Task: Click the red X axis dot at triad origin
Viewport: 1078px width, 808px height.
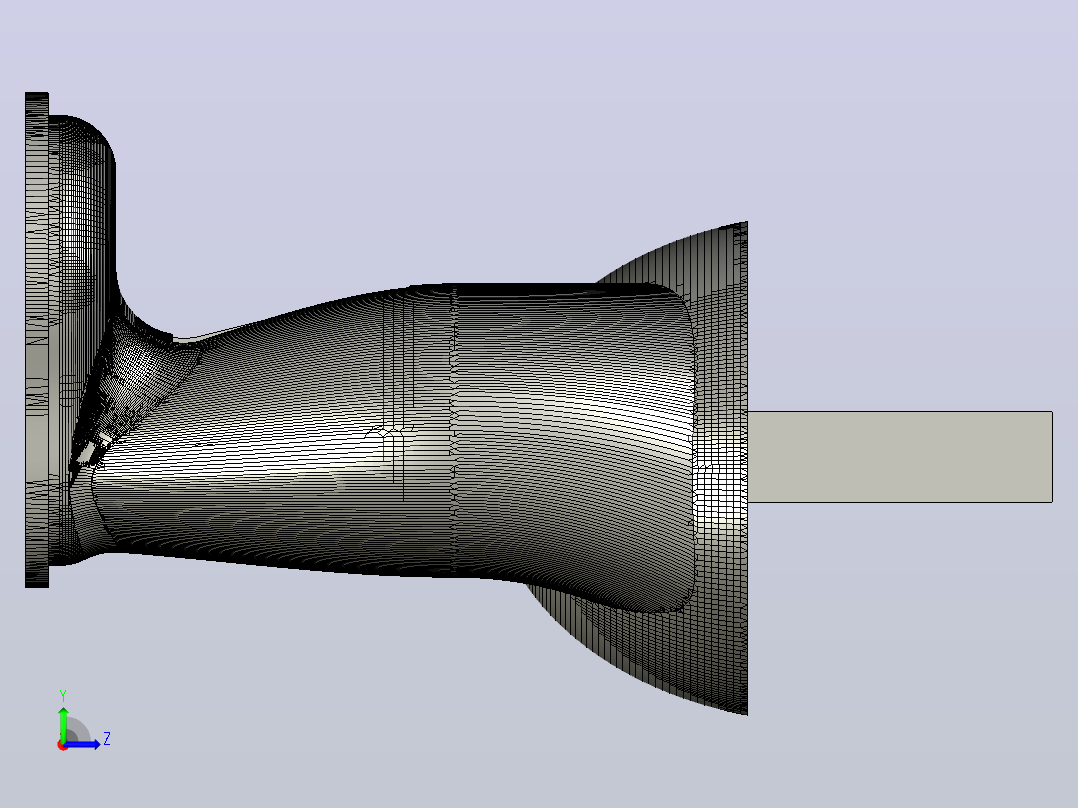Action: pyautogui.click(x=63, y=746)
